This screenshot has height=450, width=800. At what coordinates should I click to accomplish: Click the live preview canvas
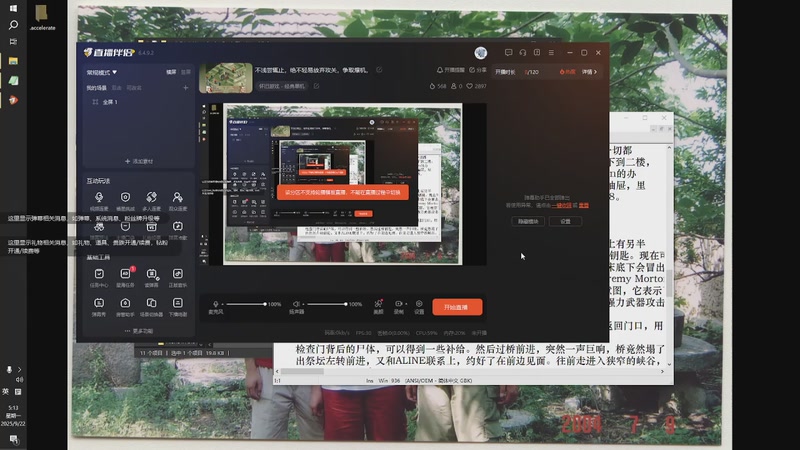point(343,184)
